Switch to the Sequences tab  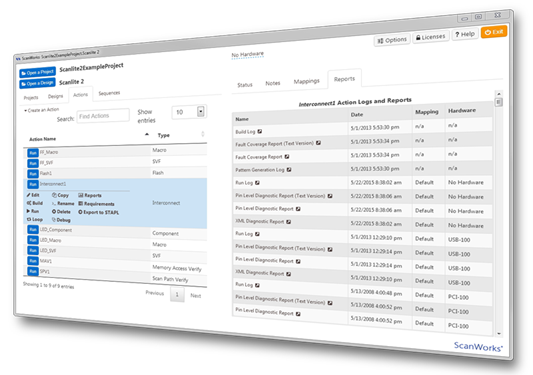point(109,93)
